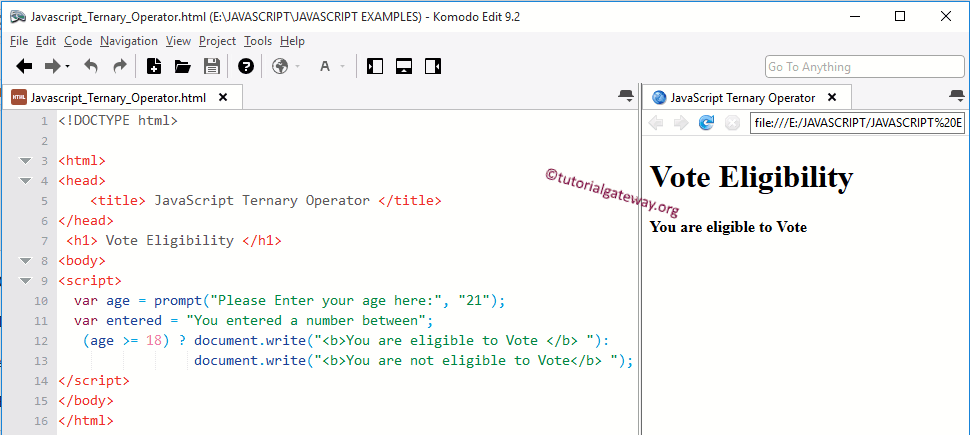Click the Undo icon

pyautogui.click(x=91, y=66)
